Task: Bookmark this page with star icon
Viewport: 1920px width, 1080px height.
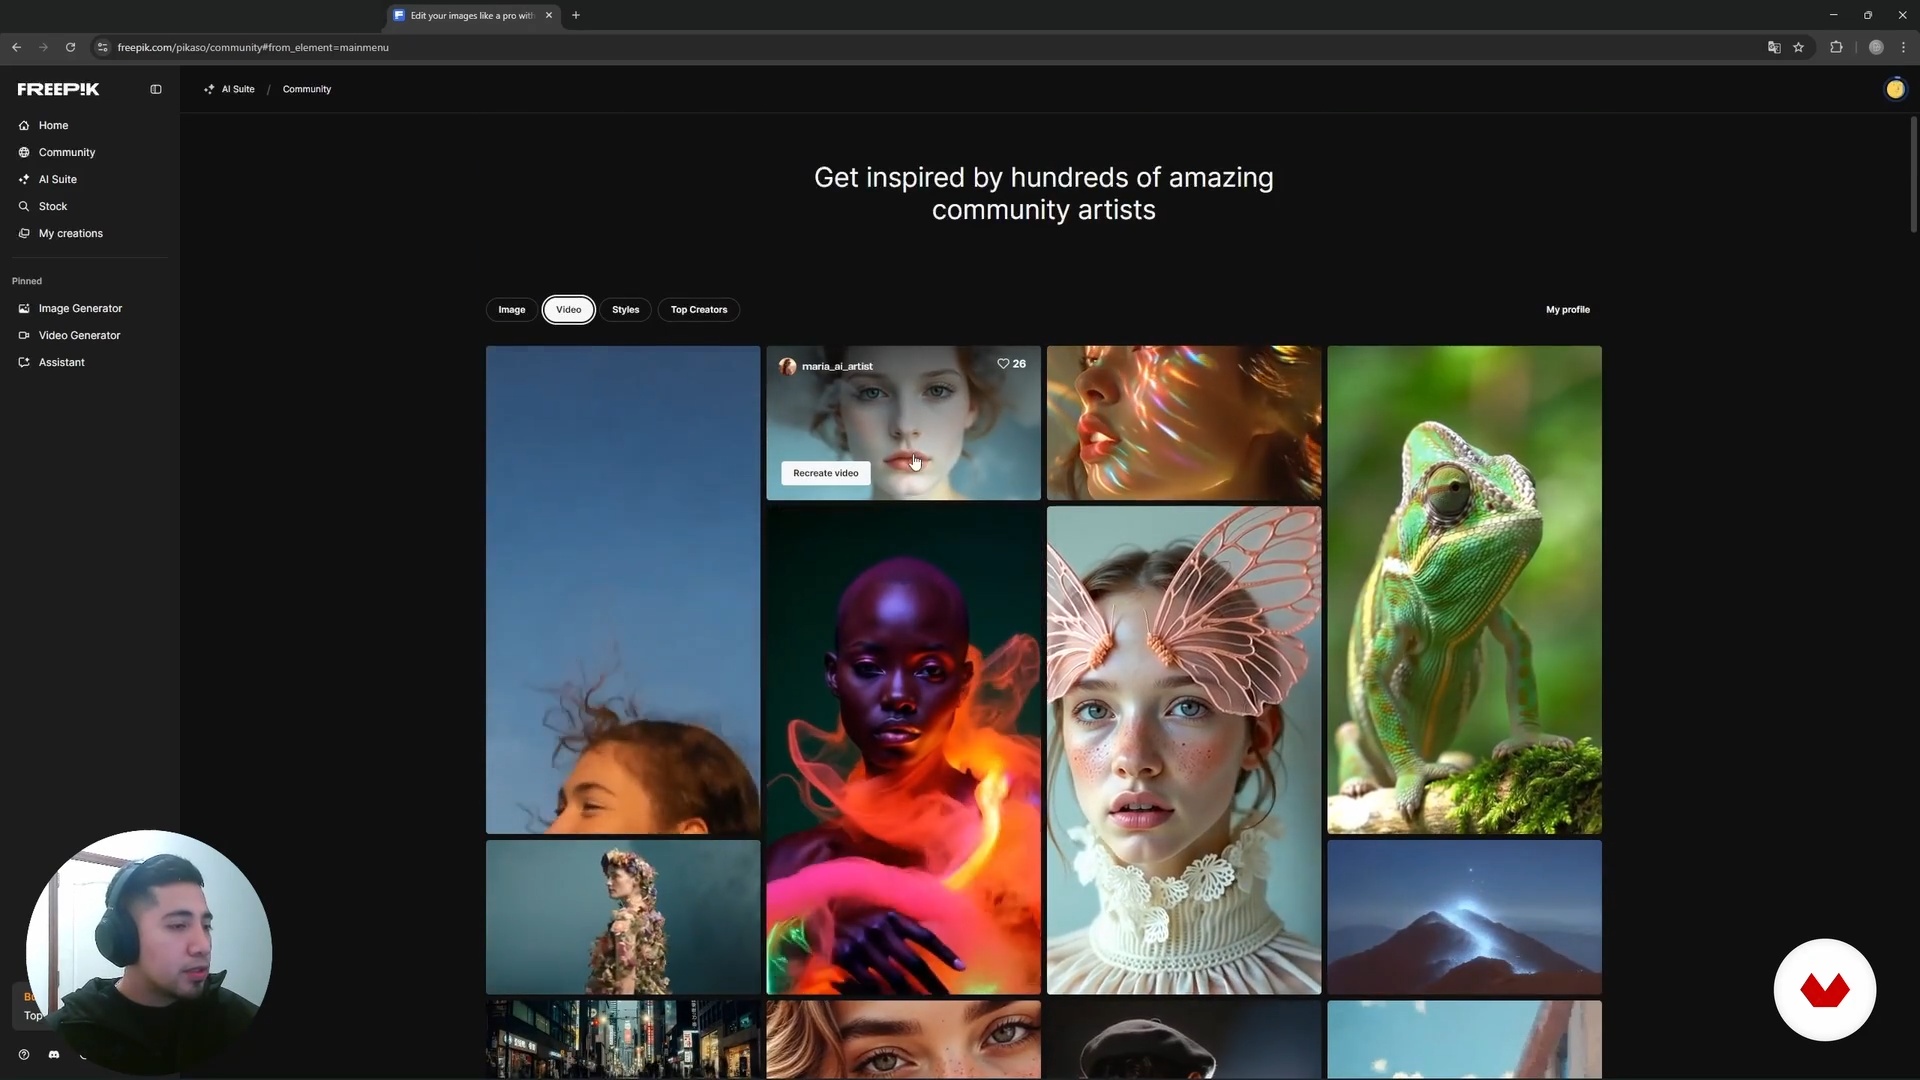Action: [1798, 47]
